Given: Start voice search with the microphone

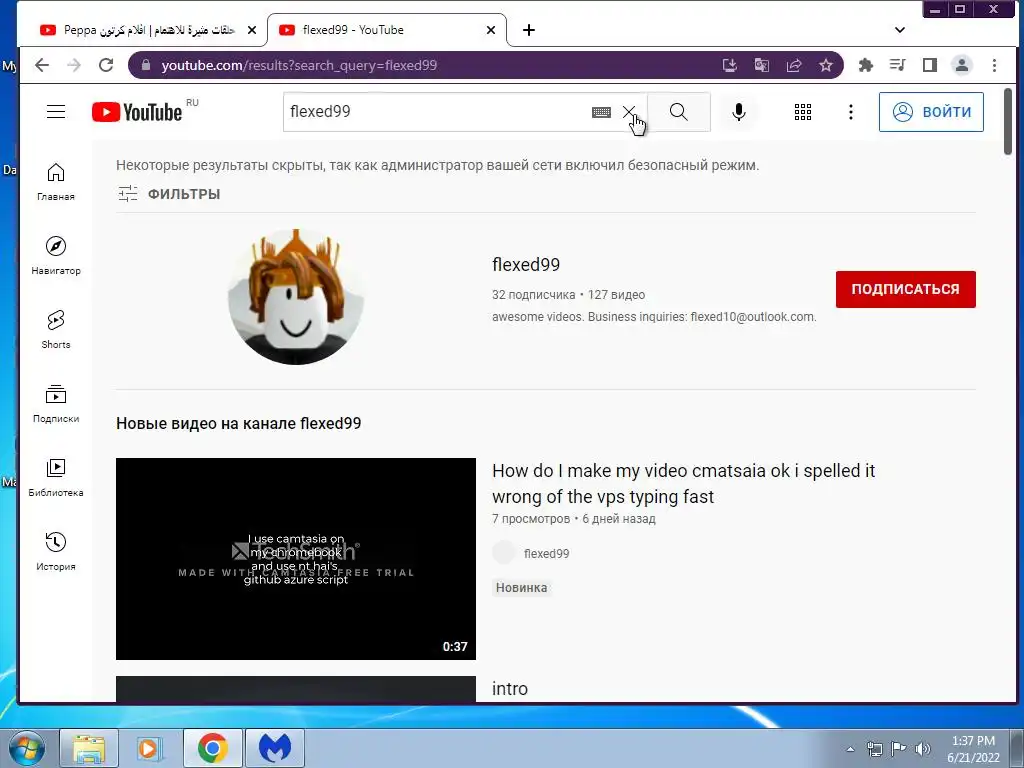Looking at the screenshot, I should coord(739,112).
